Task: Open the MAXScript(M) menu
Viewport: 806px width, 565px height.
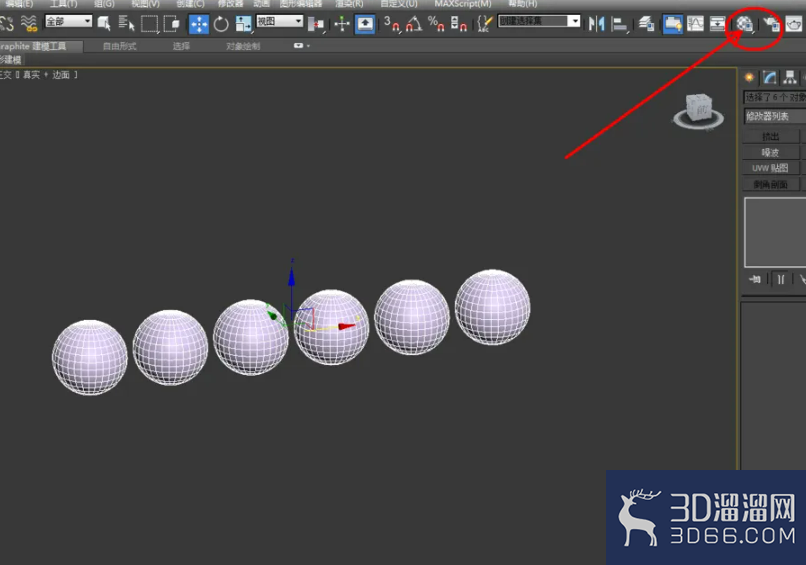Action: [463, 4]
